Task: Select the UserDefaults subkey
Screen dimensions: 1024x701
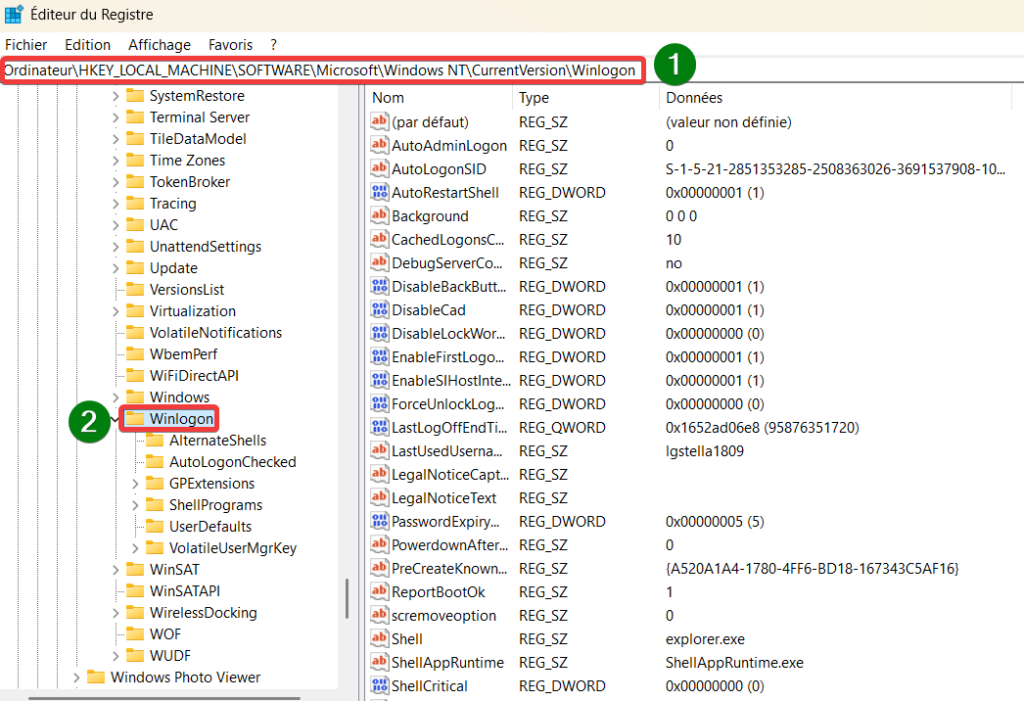Action: [x=210, y=527]
